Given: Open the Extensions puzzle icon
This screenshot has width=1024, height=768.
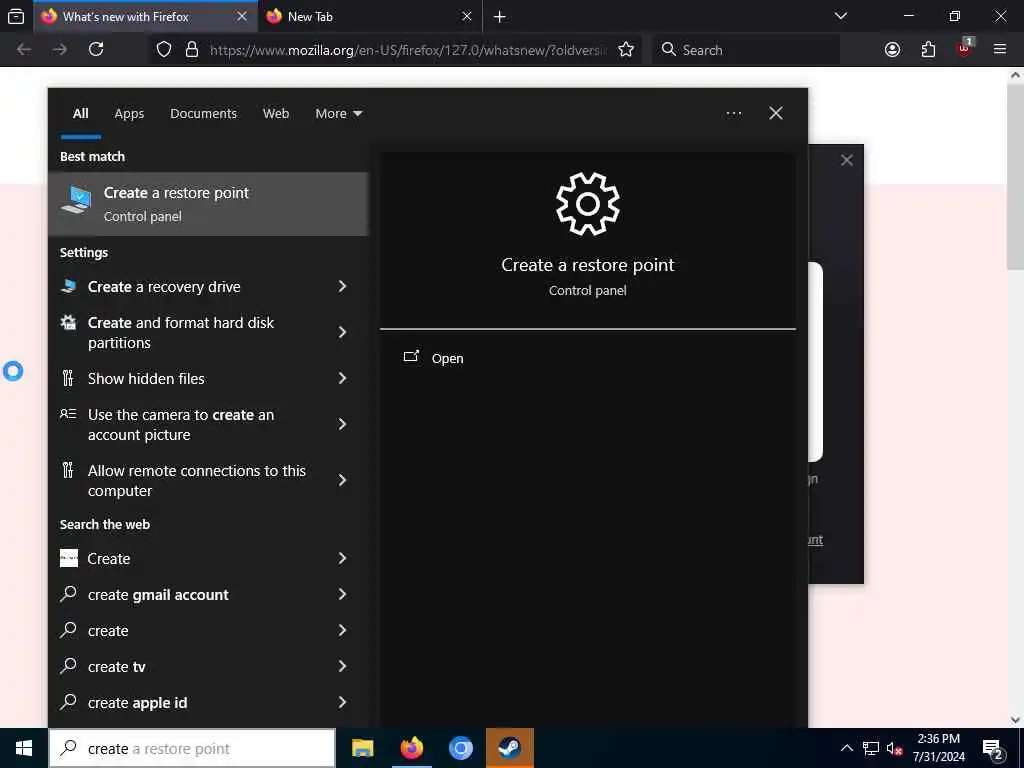Looking at the screenshot, I should pos(928,50).
